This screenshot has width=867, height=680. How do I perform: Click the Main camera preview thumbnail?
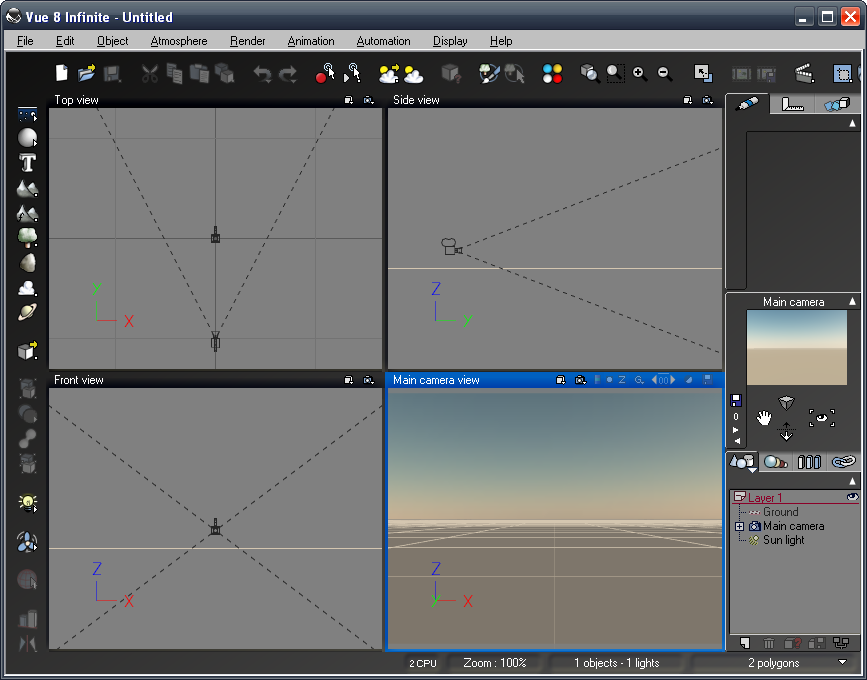coord(796,347)
